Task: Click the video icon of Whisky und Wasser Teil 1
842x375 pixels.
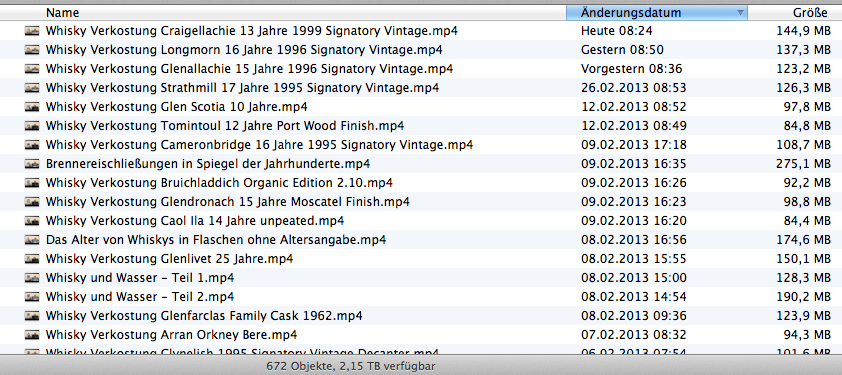Action: click(32, 278)
